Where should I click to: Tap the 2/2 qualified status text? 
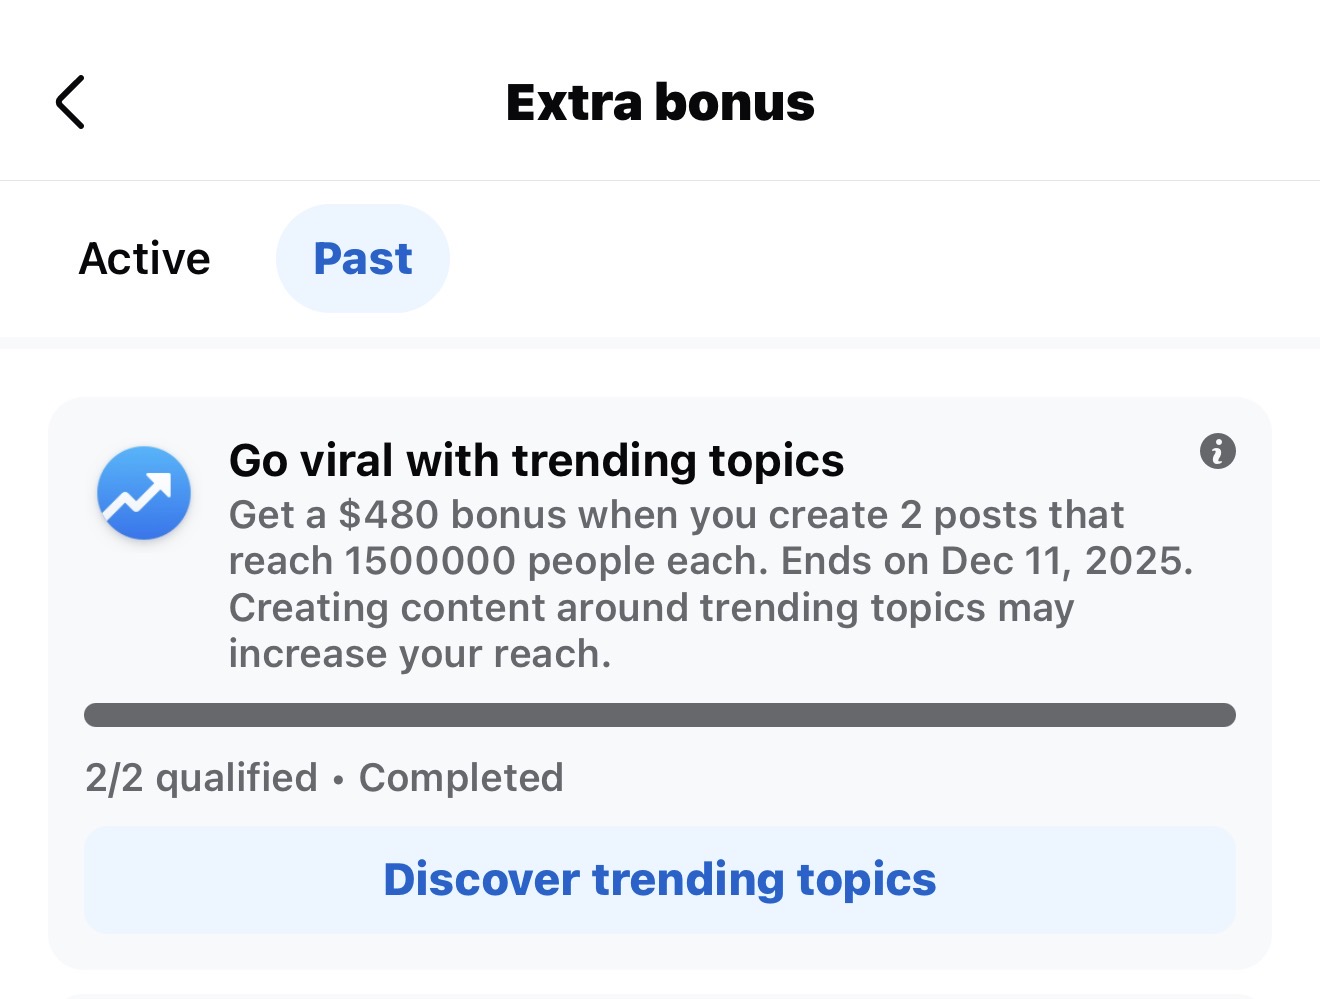[x=201, y=778]
